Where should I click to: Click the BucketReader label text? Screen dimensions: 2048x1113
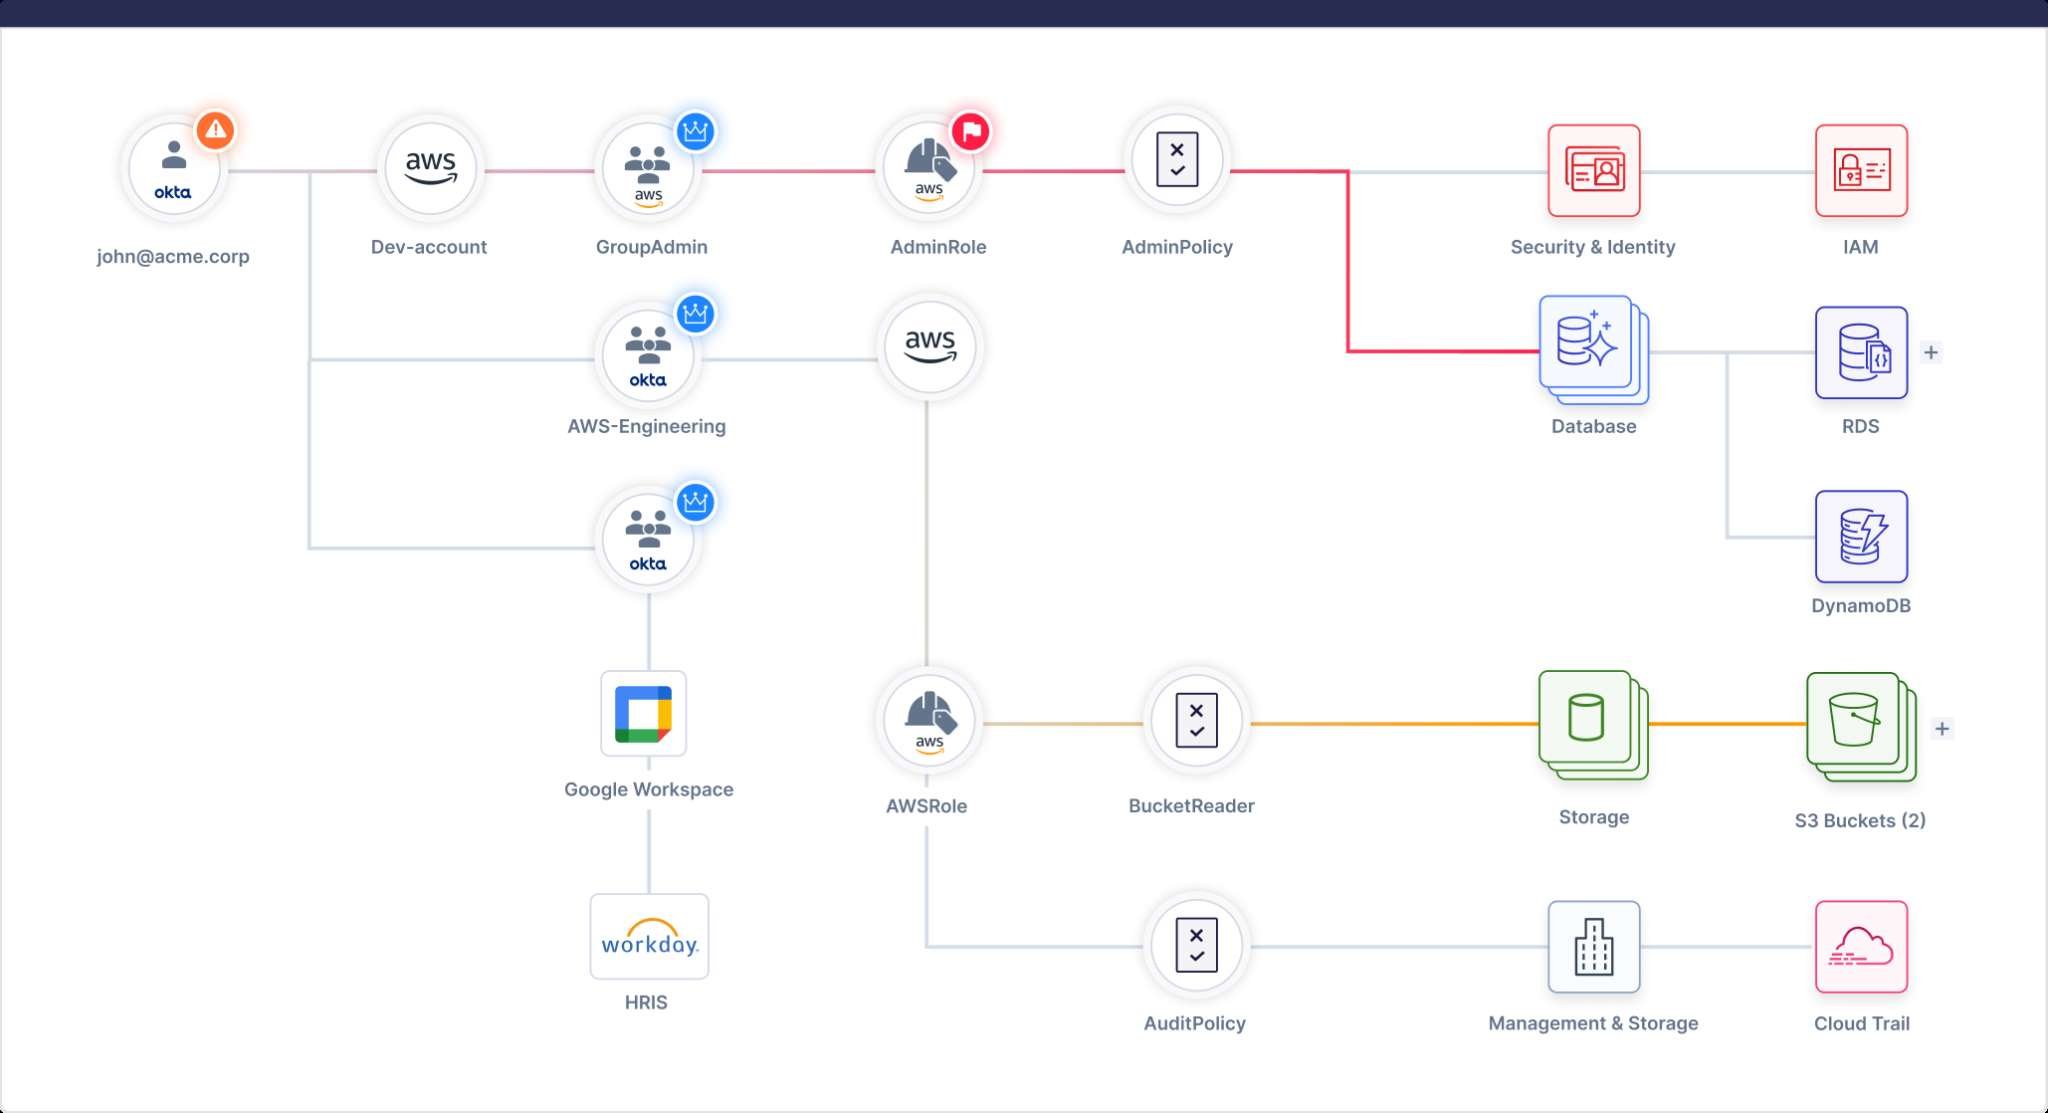[1192, 806]
